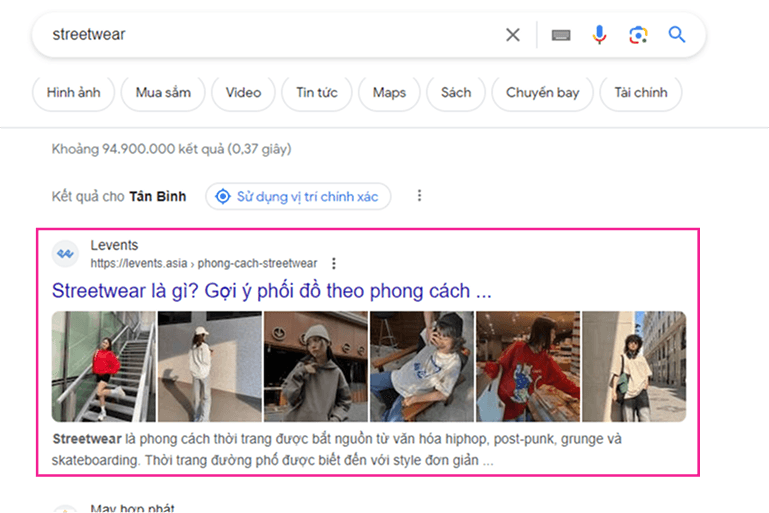
Task: Click Sử dụng vị trí chính xác button
Action: (x=298, y=196)
